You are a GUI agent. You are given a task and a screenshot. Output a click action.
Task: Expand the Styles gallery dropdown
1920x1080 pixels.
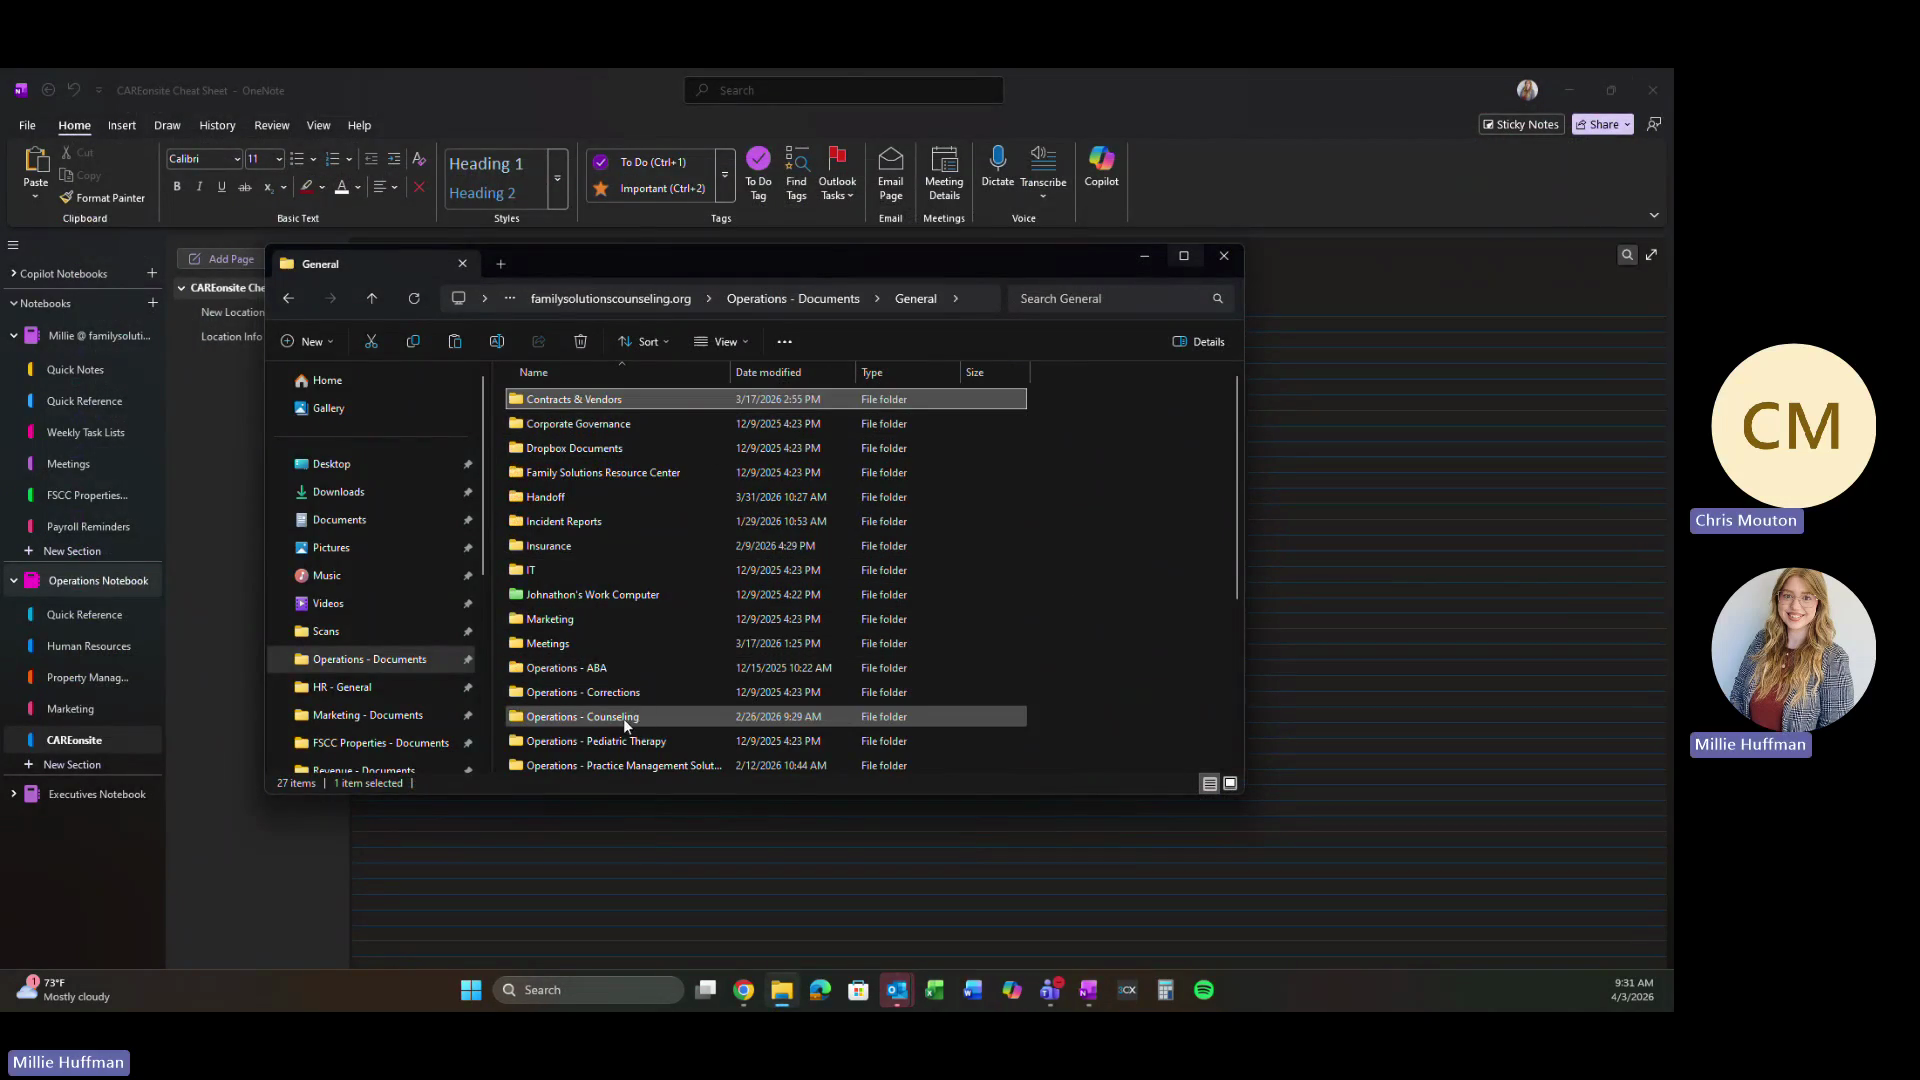(557, 178)
